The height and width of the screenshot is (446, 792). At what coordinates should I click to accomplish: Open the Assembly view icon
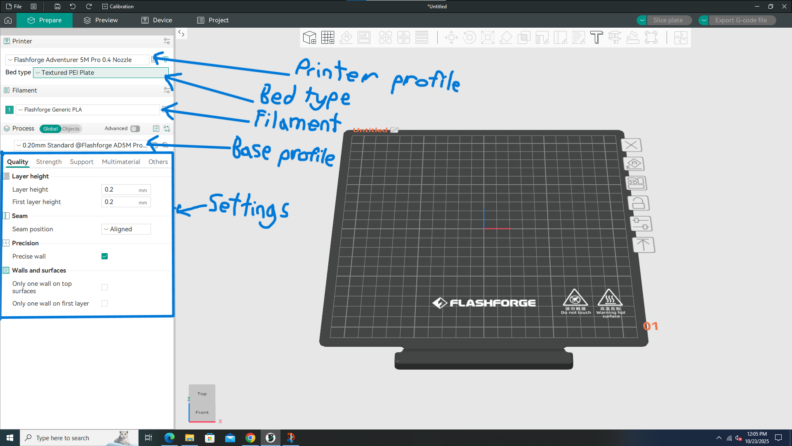point(680,37)
